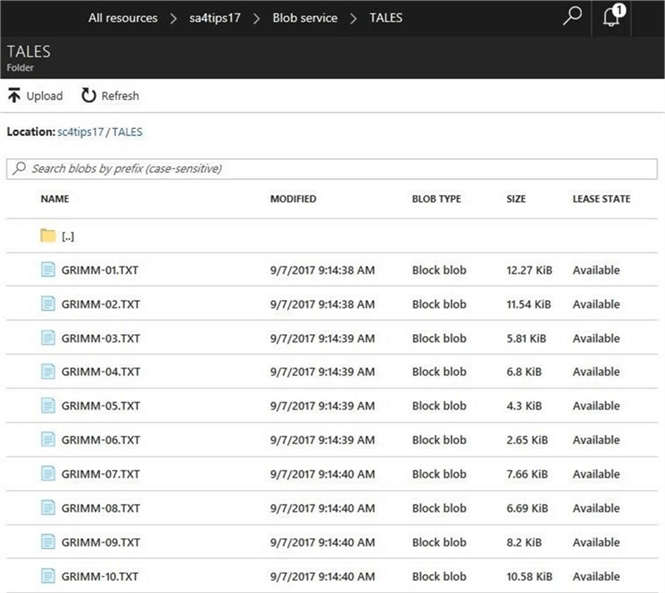Click Block blob type for GRIMM-02.TXT

(x=439, y=304)
